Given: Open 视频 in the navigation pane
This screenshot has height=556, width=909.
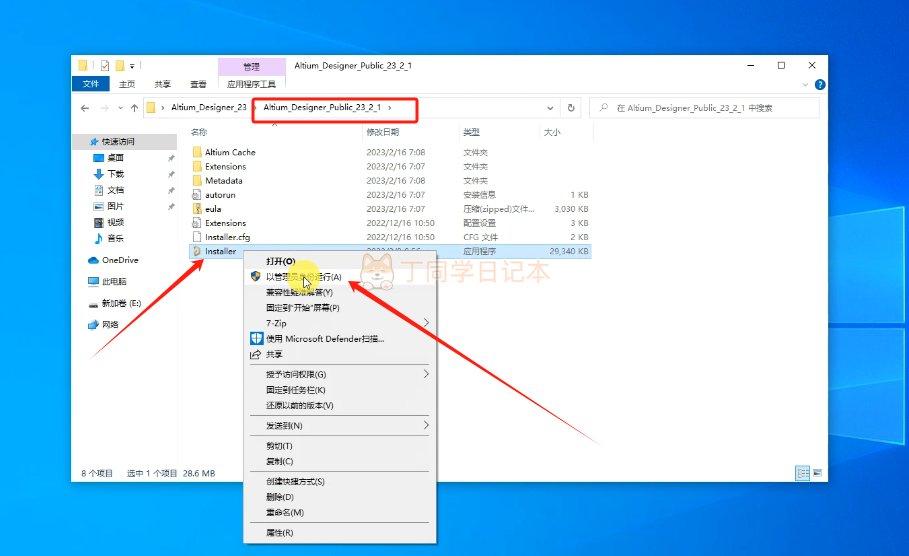Looking at the screenshot, I should (115, 222).
